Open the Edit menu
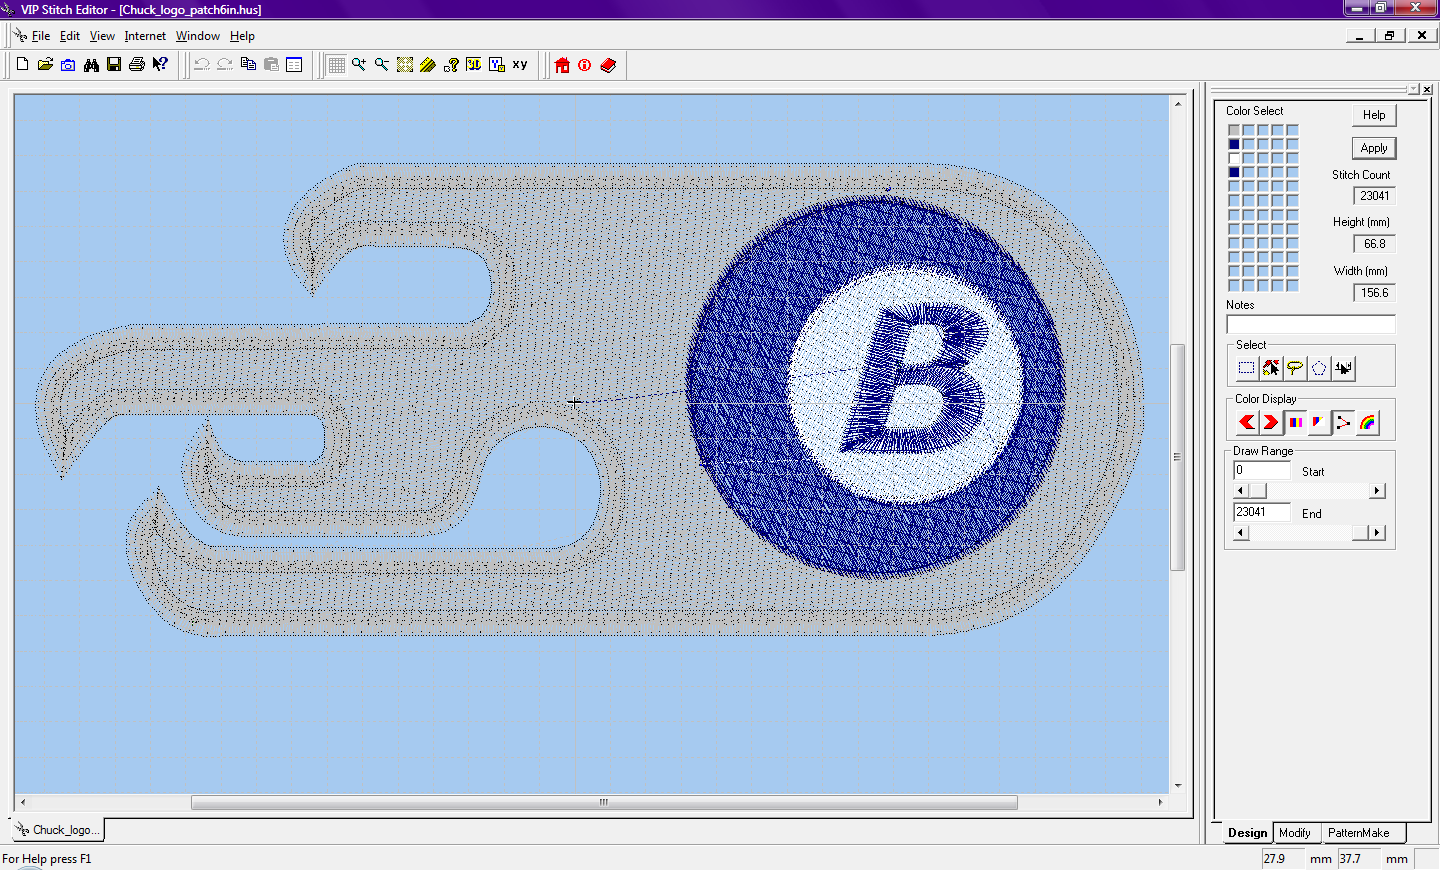Screen dimensions: 1440x870 [70, 36]
